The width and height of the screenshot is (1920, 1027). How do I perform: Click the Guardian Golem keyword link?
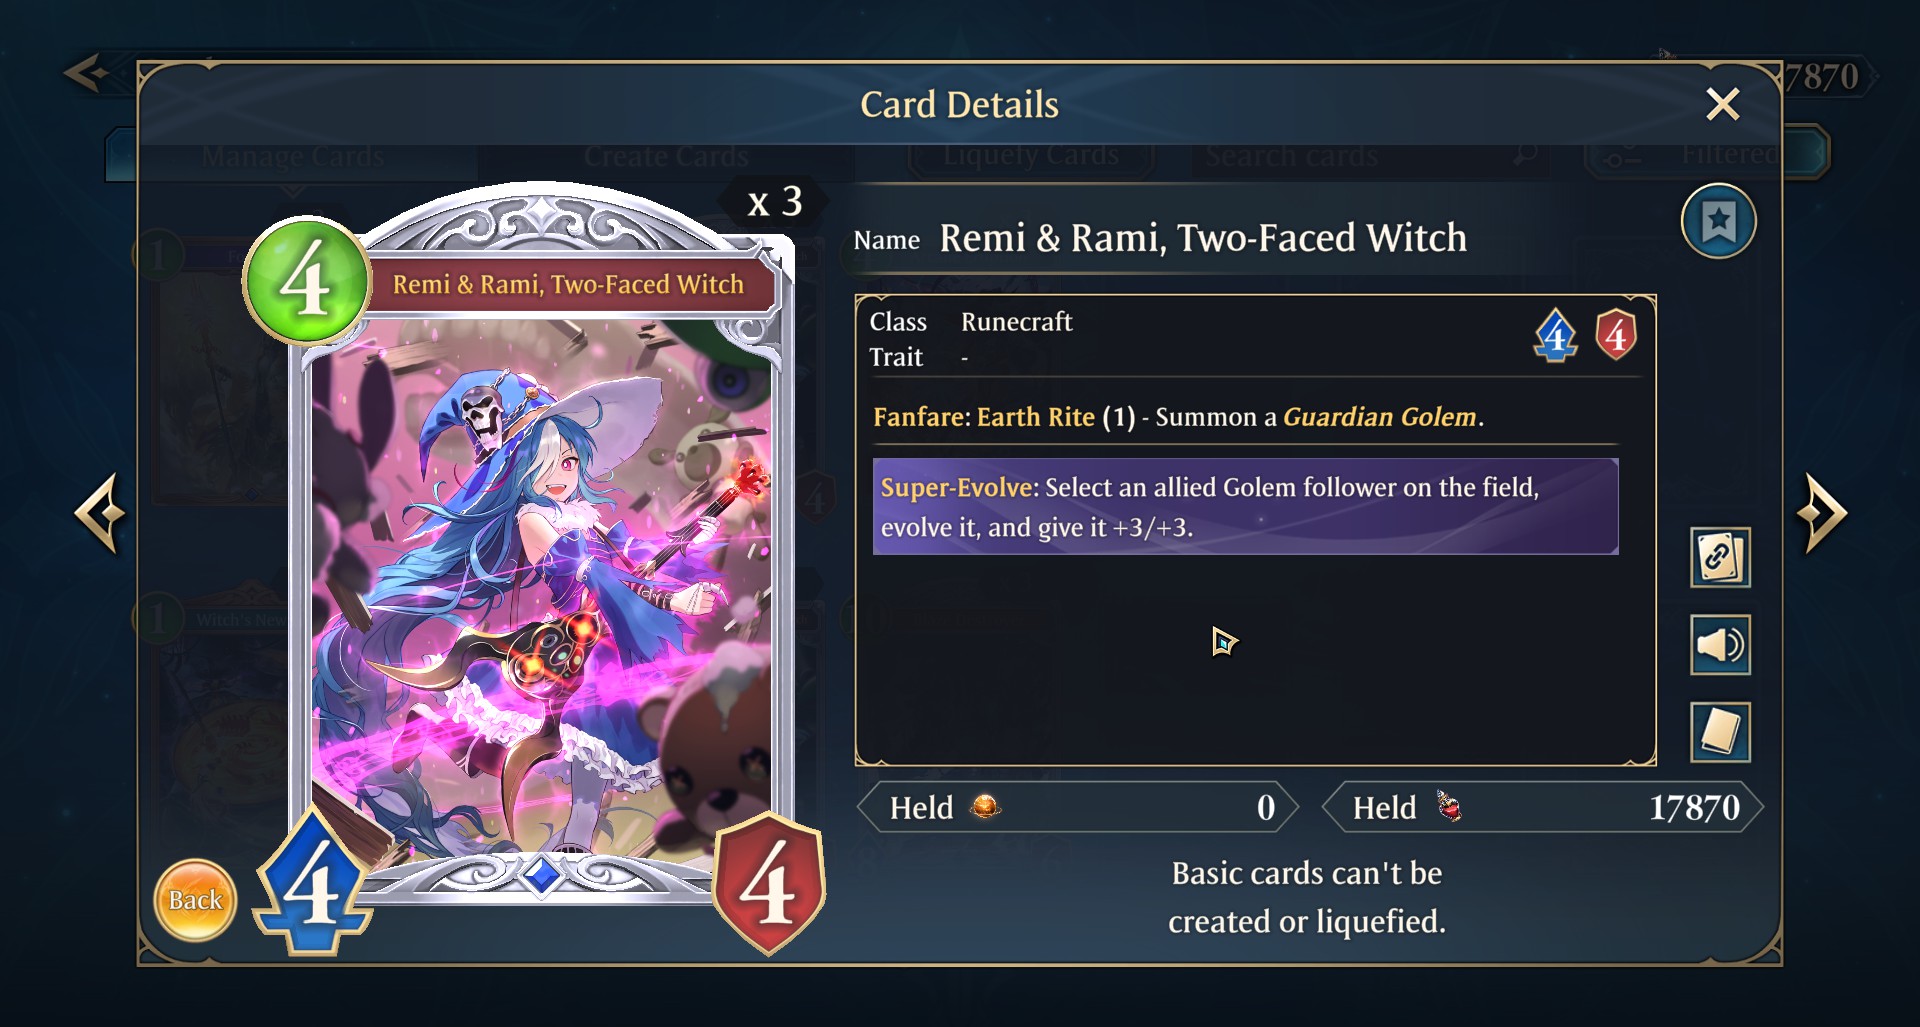click(1379, 417)
